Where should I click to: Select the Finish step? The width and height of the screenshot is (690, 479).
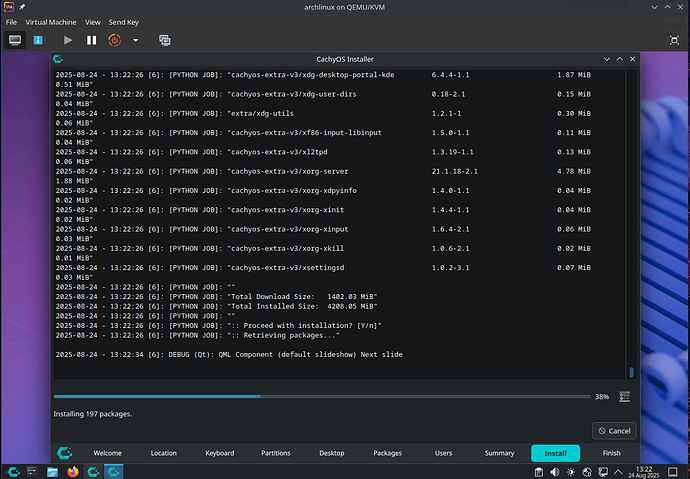tap(611, 453)
